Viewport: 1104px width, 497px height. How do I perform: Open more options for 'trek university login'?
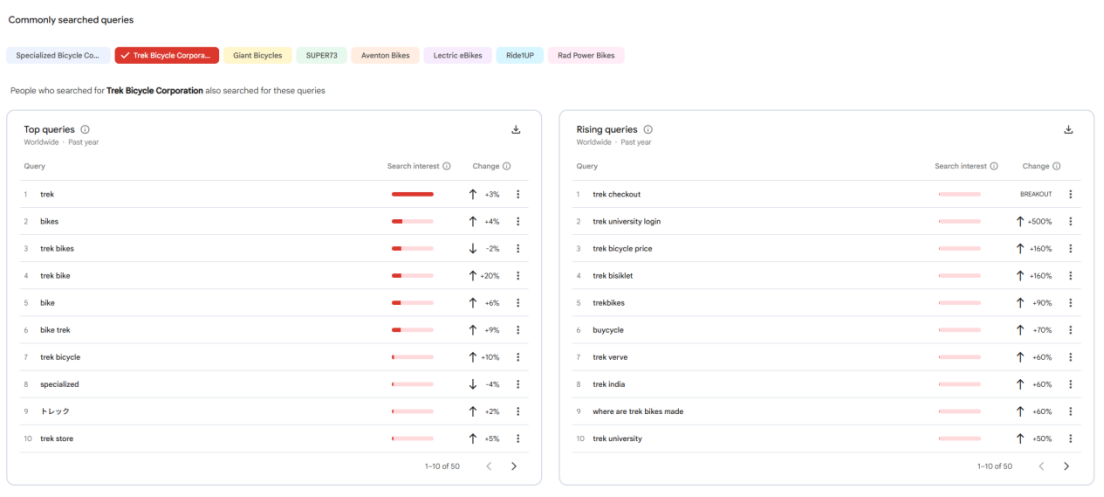(1070, 221)
